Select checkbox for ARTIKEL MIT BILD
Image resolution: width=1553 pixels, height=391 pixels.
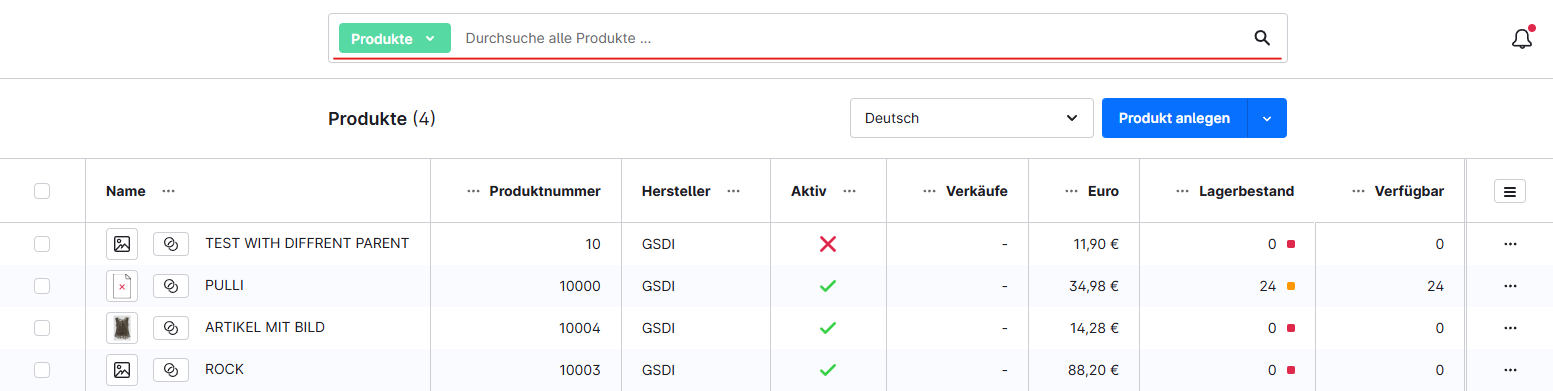pyautogui.click(x=42, y=328)
